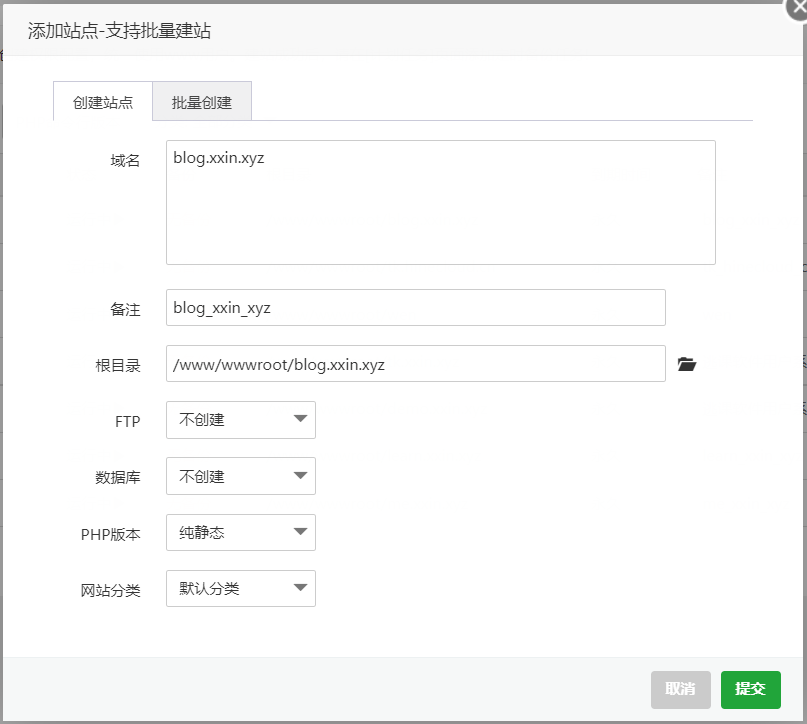This screenshot has height=724, width=807.
Task: Click the grey 取消 button
Action: click(680, 689)
